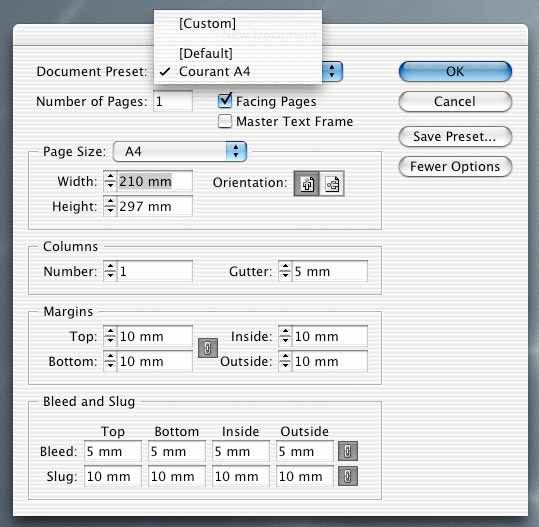
Task: Click the OK button
Action: pyautogui.click(x=455, y=72)
